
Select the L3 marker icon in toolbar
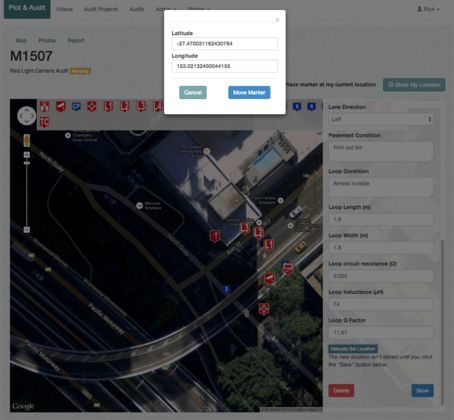141,107
